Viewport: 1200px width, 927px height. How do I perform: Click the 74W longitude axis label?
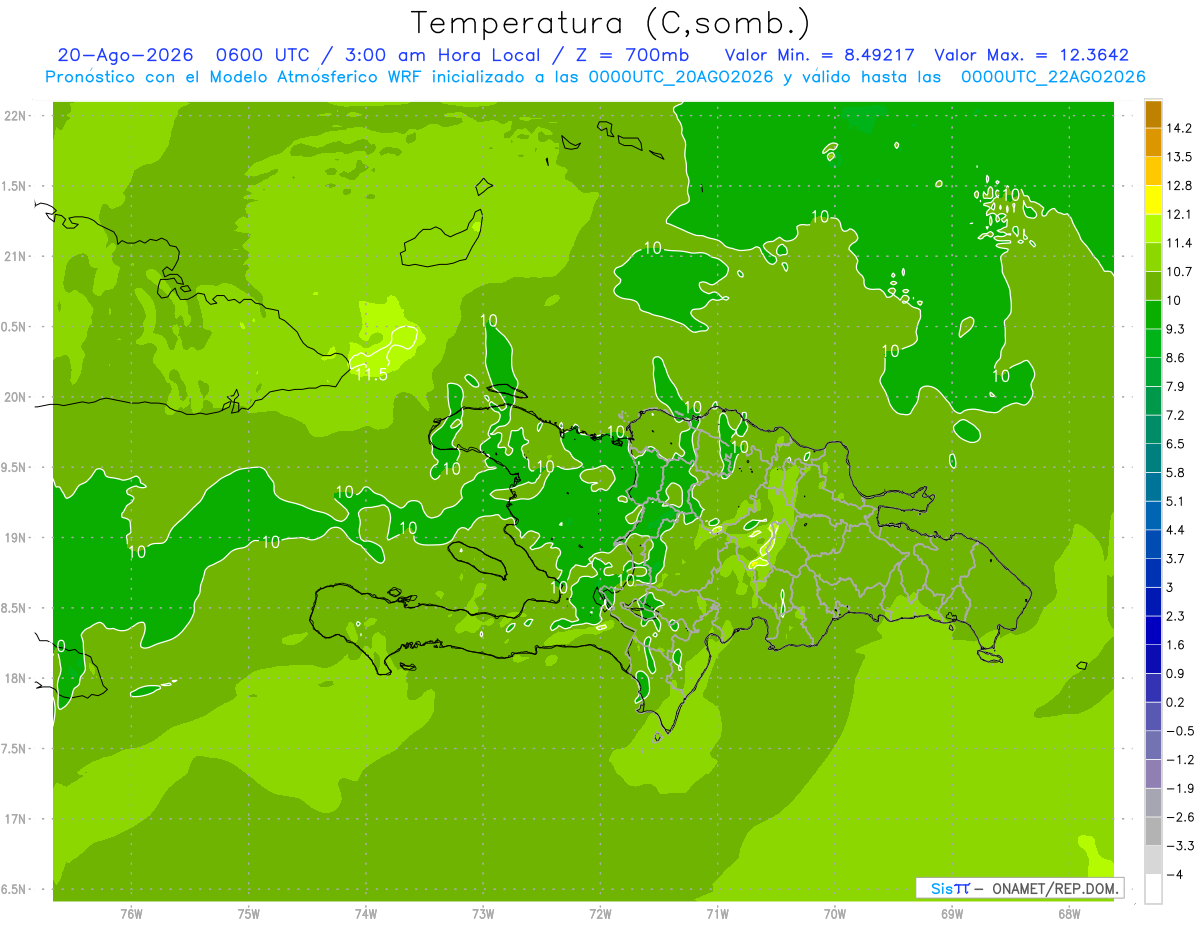tap(366, 914)
